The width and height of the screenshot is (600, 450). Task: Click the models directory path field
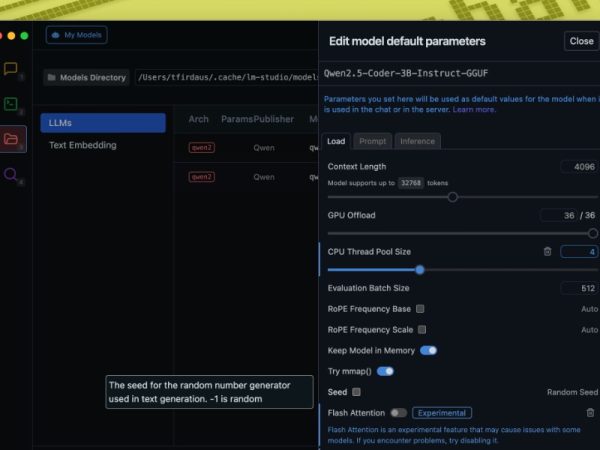click(227, 77)
